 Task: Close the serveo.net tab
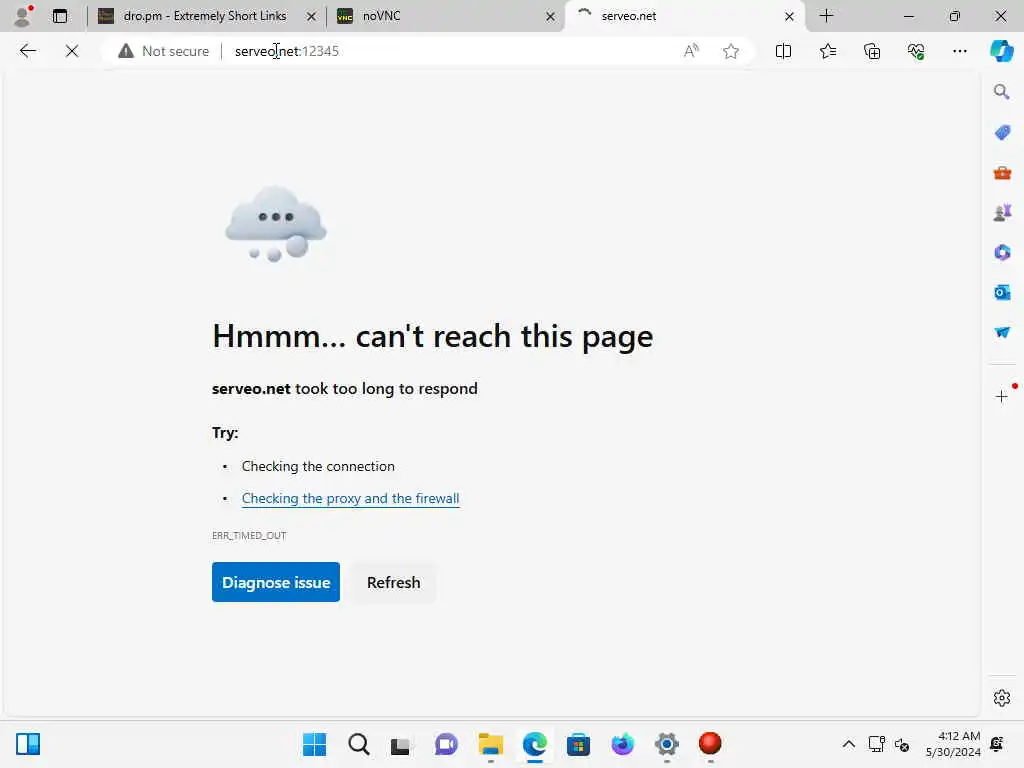789,16
